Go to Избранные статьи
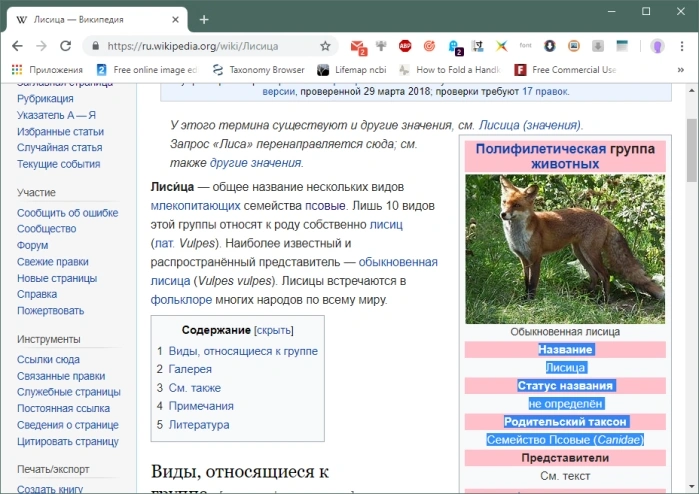Screen dimensions: 699x494 [60, 132]
